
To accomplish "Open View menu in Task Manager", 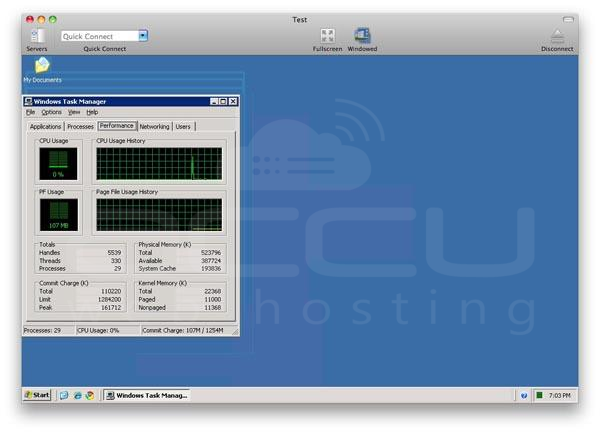I will pyautogui.click(x=74, y=112).
